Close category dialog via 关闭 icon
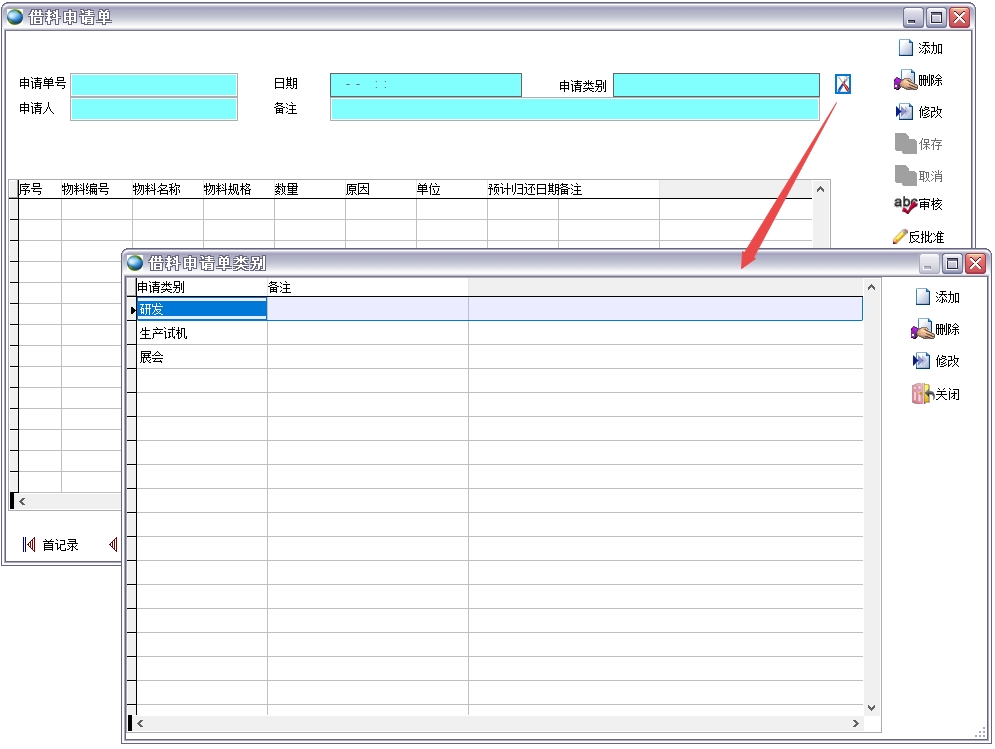Image resolution: width=995 pixels, height=749 pixels. pos(922,394)
